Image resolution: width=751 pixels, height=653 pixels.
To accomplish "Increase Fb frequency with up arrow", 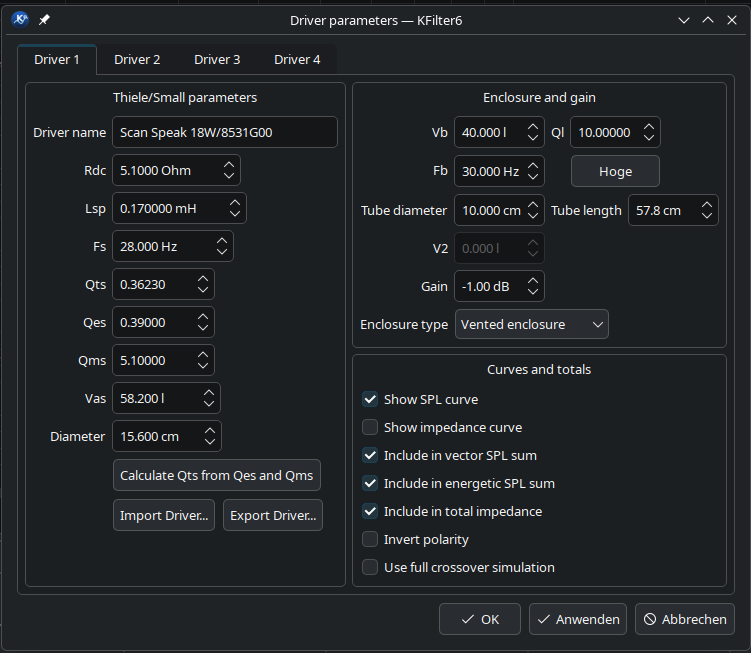I will (533, 166).
